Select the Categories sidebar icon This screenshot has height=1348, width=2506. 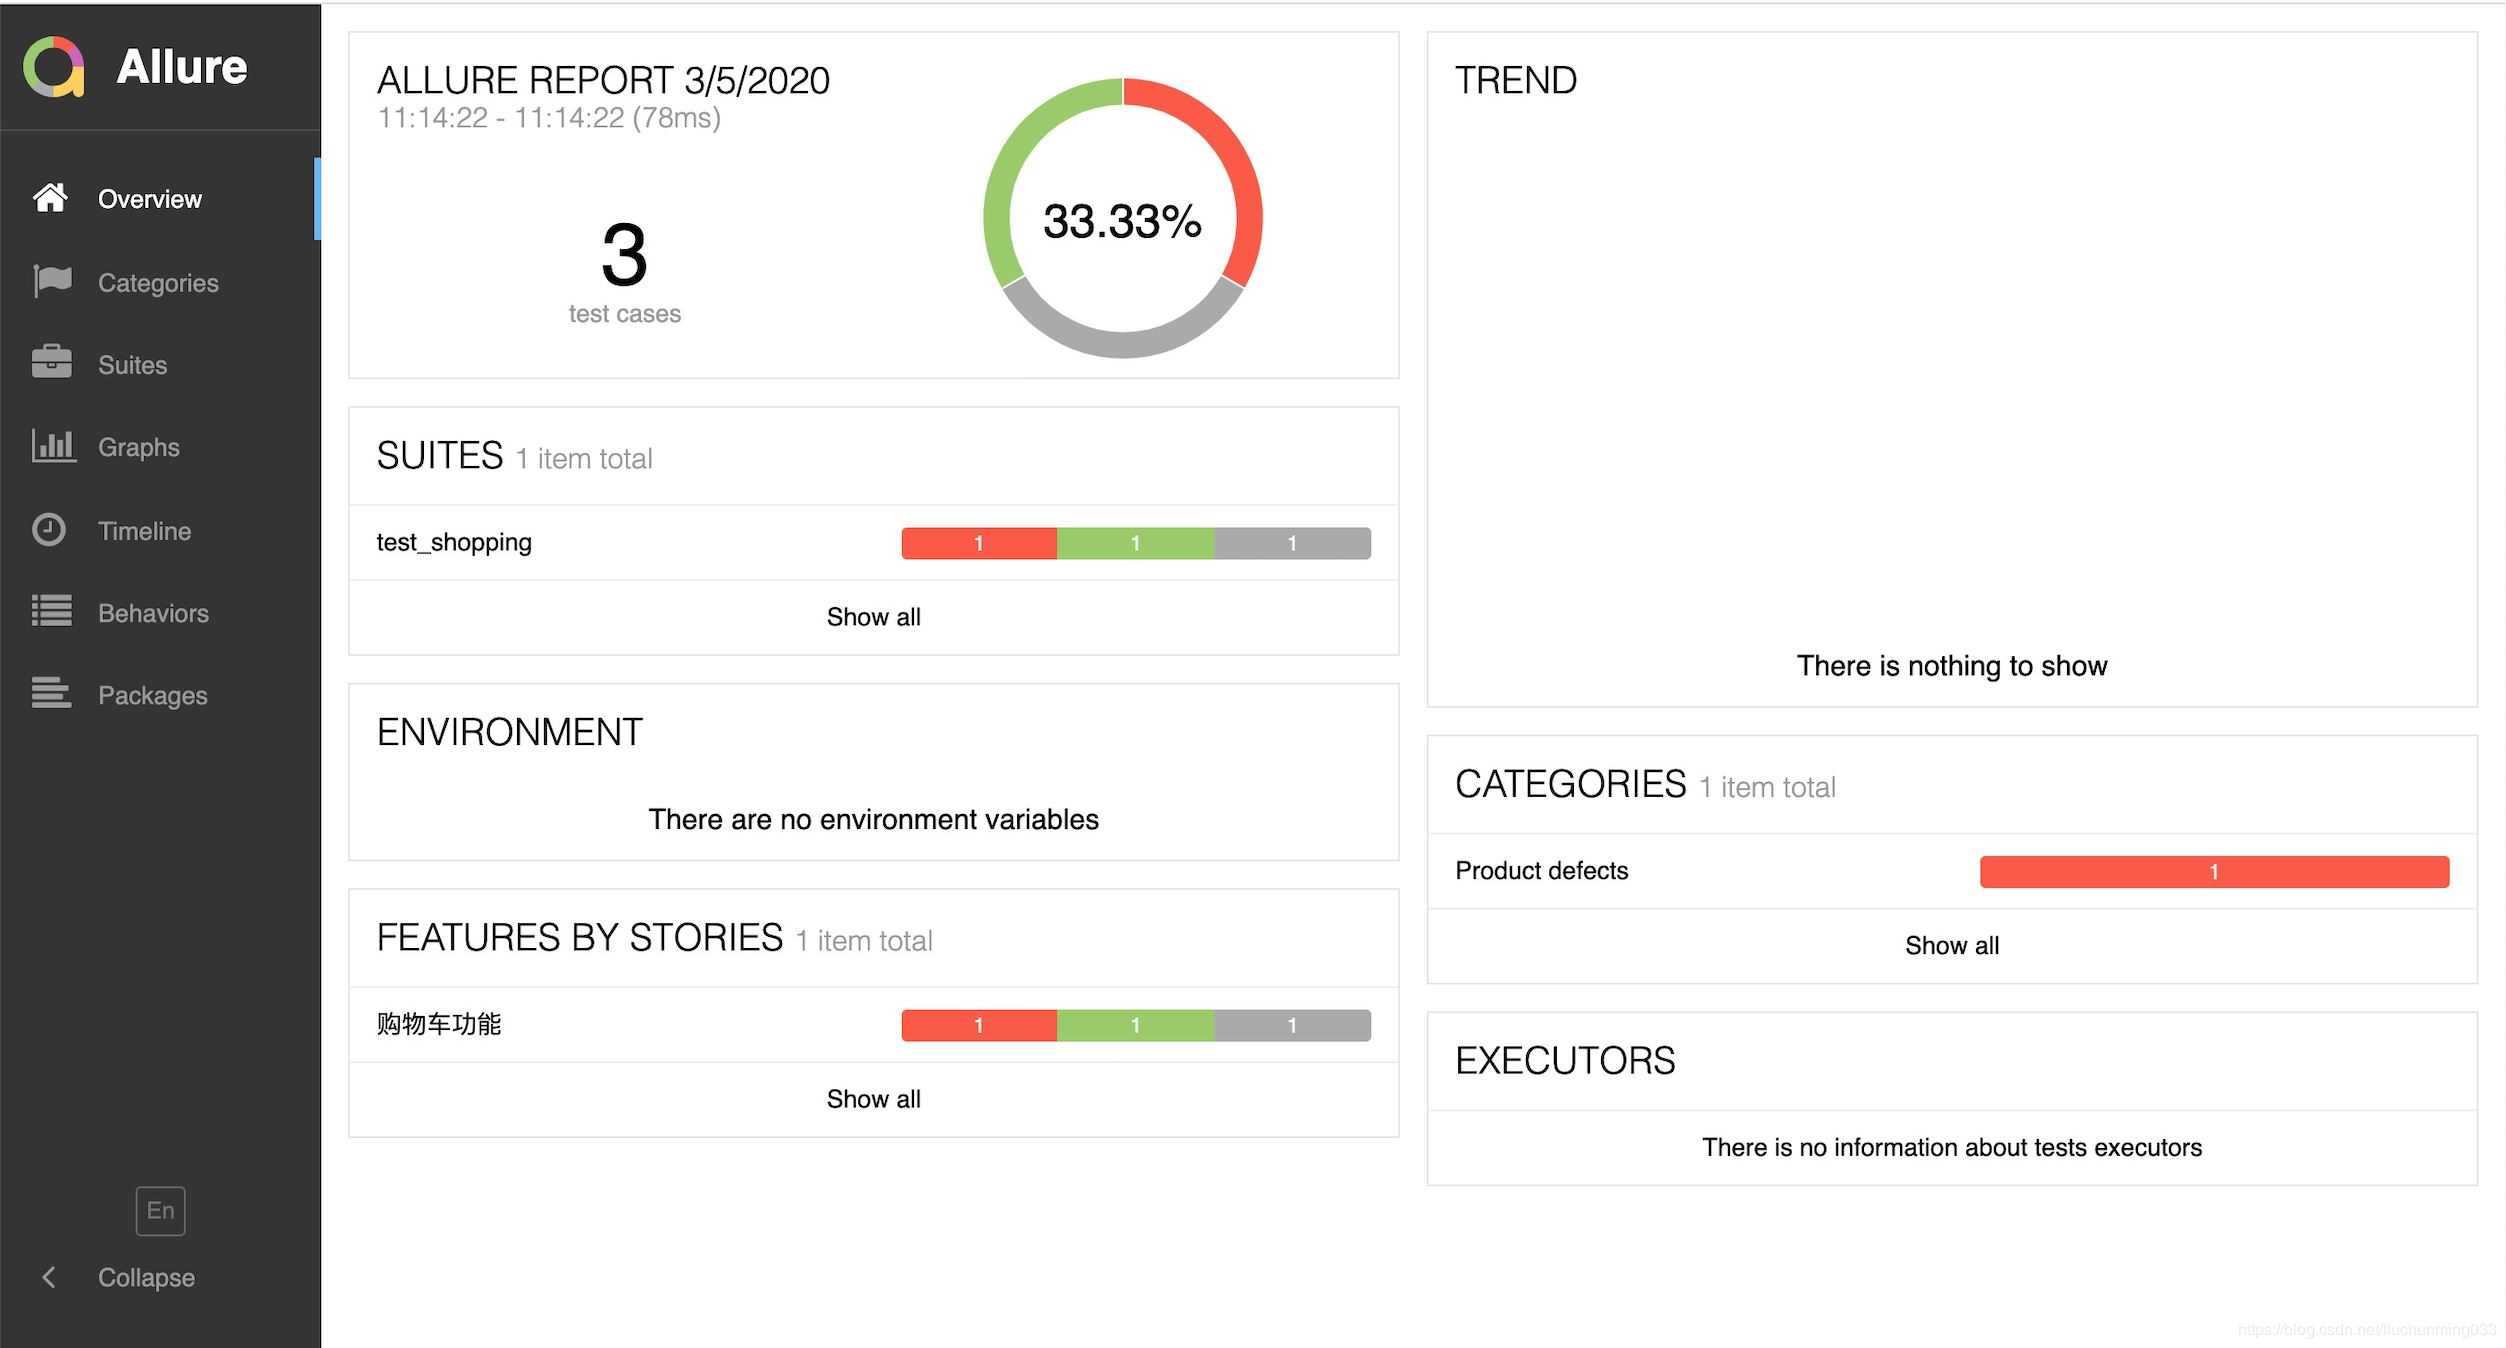point(50,281)
